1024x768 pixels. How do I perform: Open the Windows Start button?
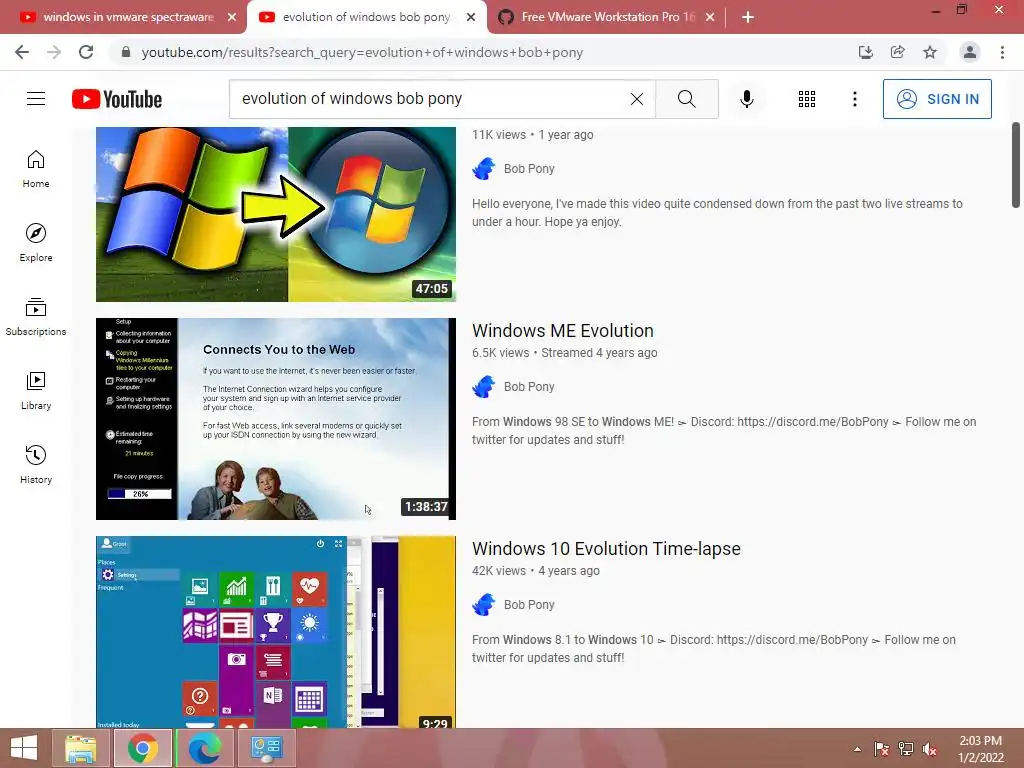[x=24, y=748]
